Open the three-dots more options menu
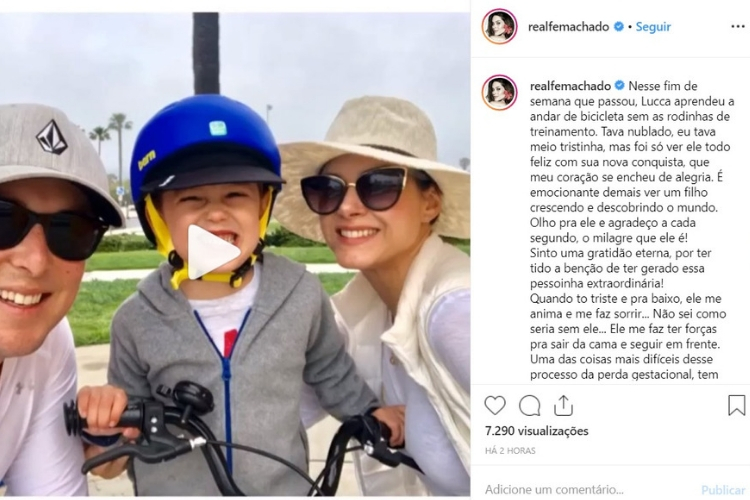This screenshot has height=500, width=750. pos(738,27)
